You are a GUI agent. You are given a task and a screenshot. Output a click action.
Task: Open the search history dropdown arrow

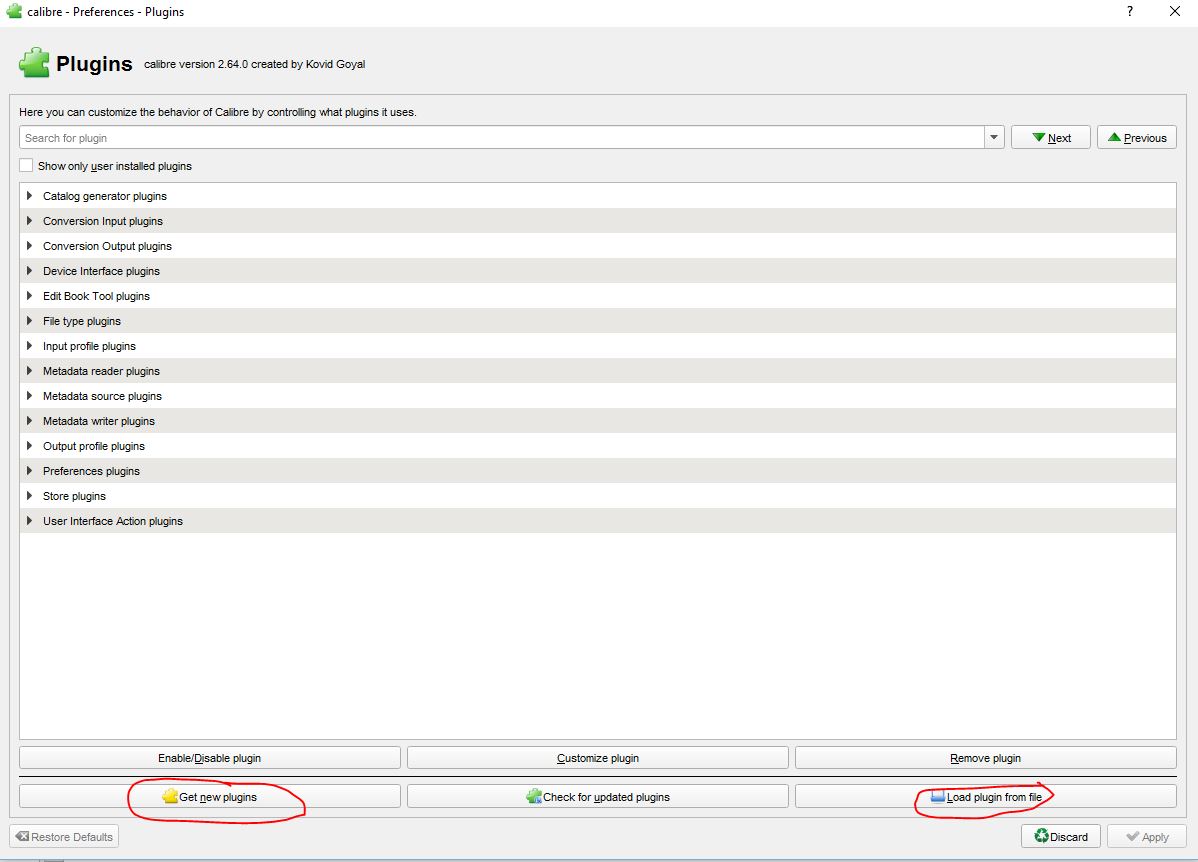point(993,138)
